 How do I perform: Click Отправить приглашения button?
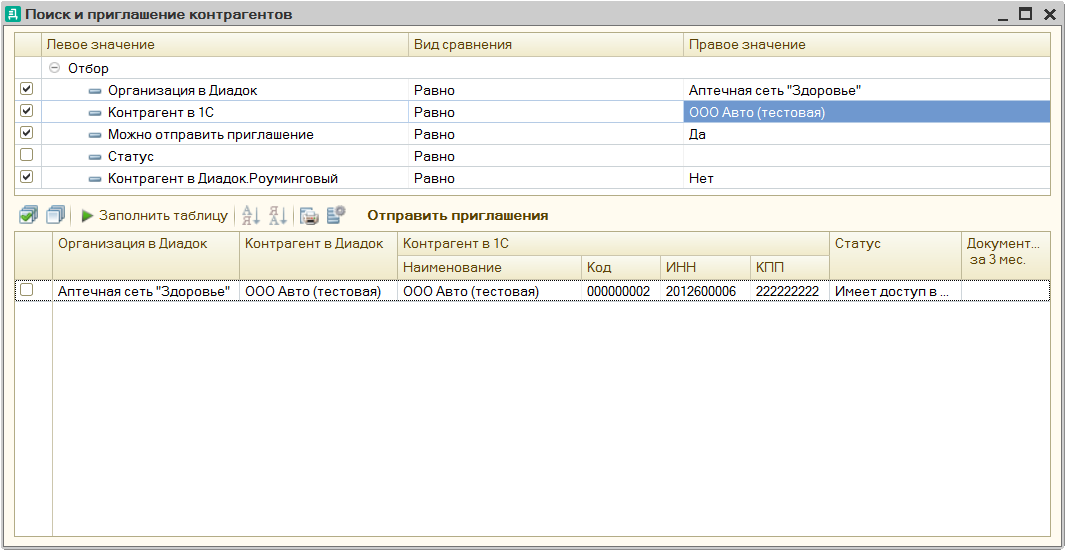[x=458, y=216]
